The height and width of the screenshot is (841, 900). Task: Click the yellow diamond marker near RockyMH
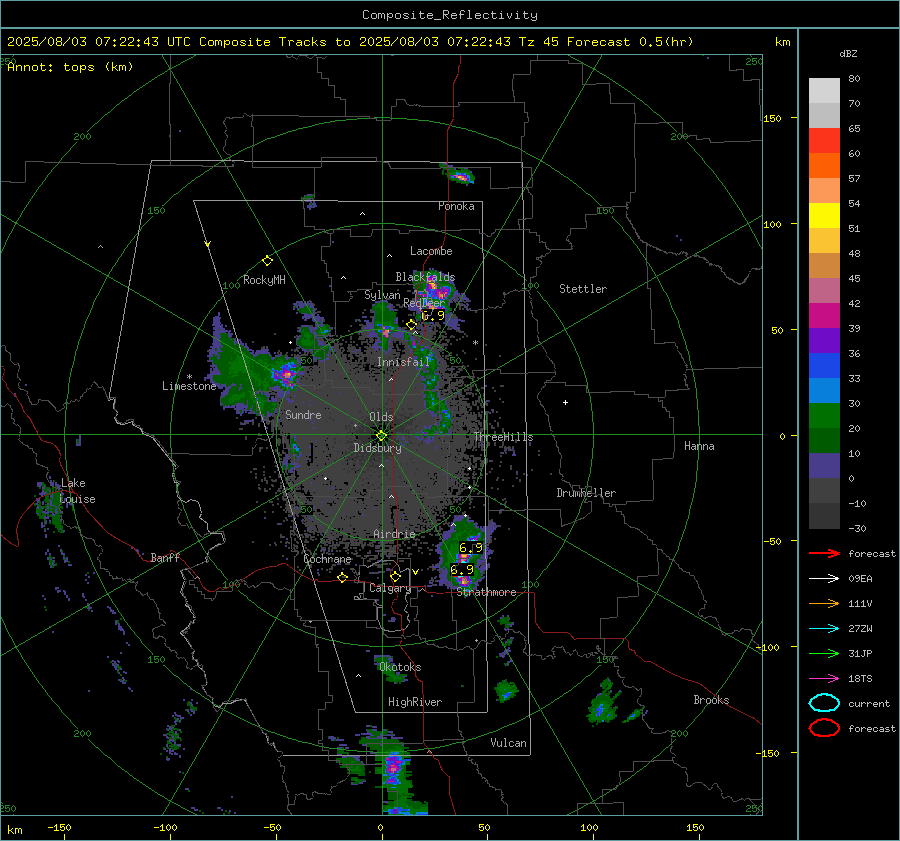267,261
